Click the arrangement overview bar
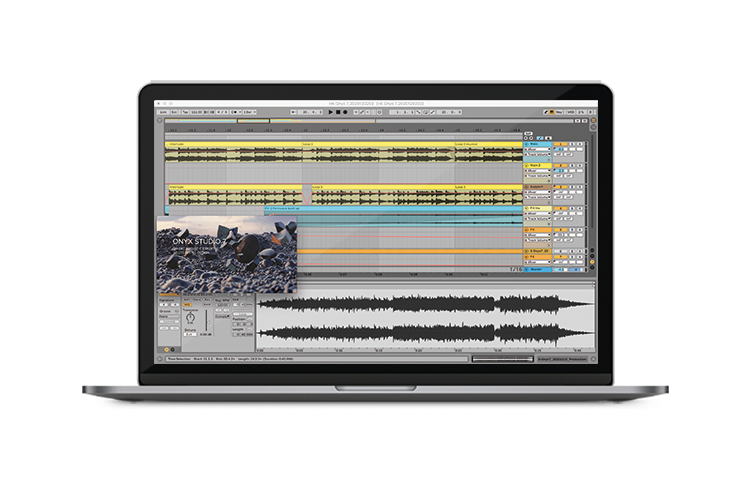Screen dimensions: 750x490 [369, 121]
